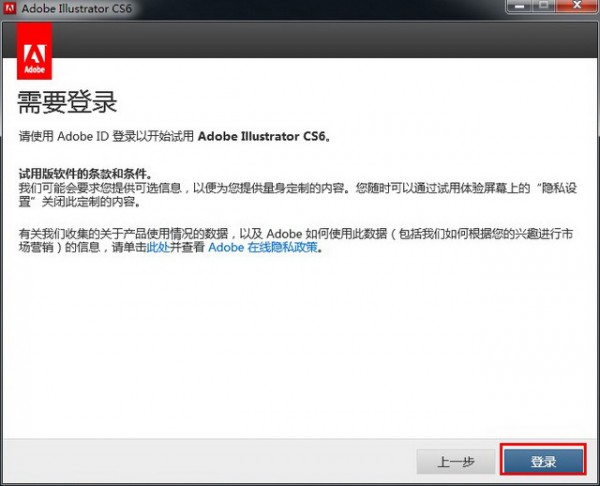600x486 pixels.
Task: Click the bold Adobe Illustrator CS6 product name
Action: coord(264,136)
